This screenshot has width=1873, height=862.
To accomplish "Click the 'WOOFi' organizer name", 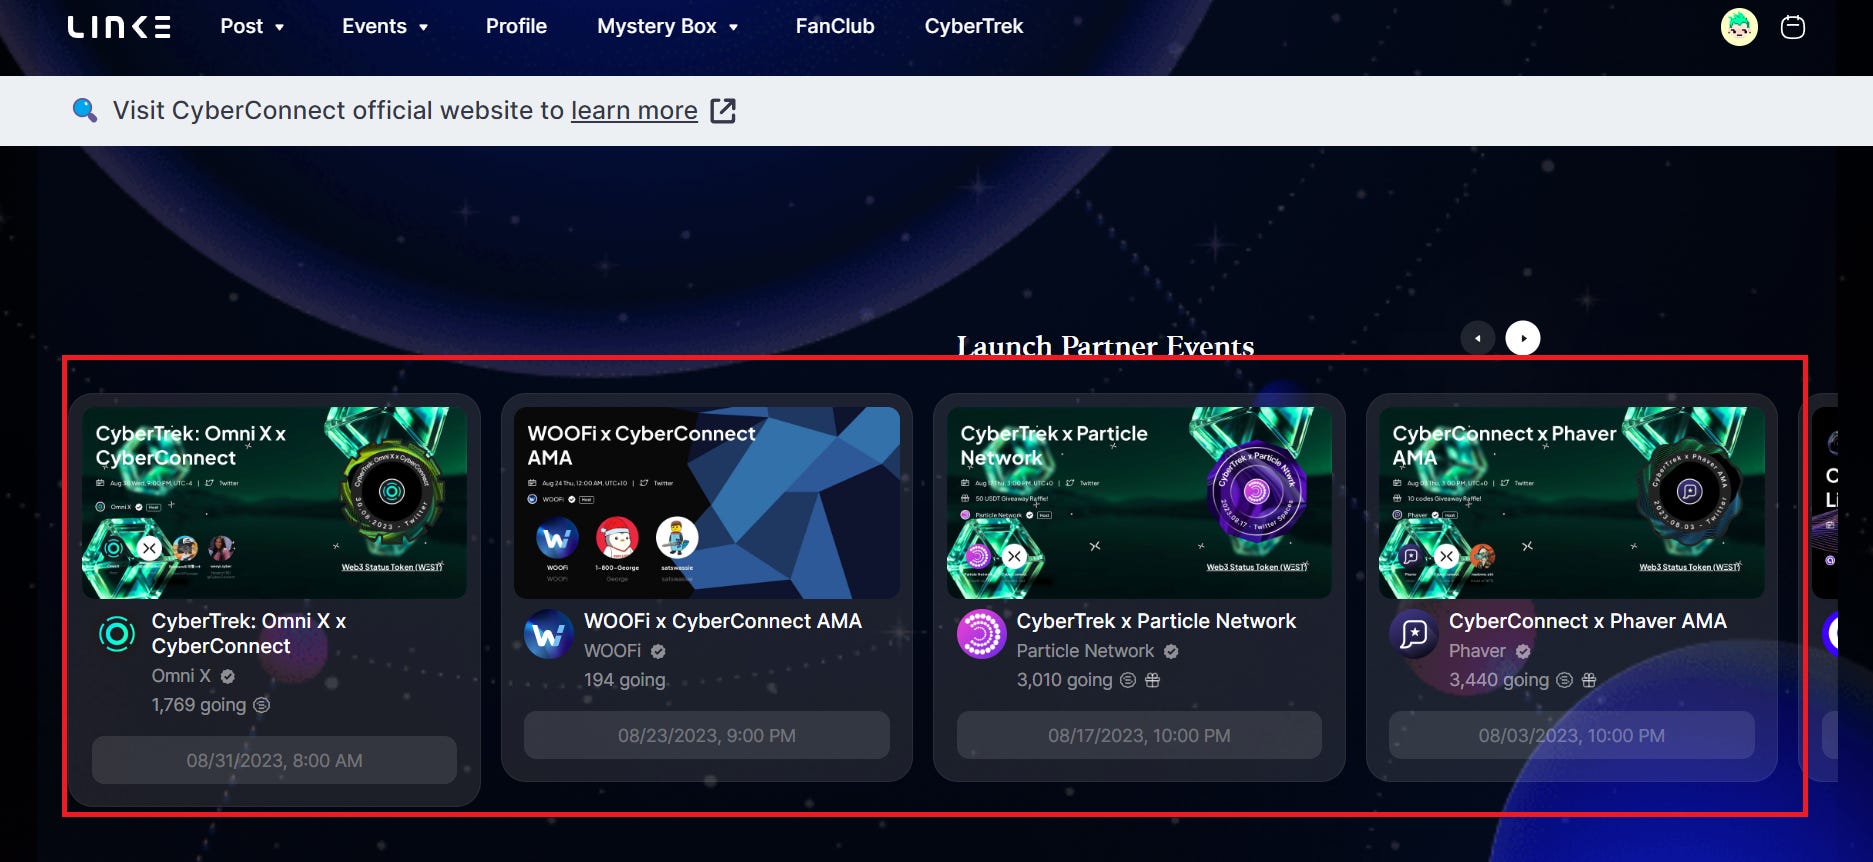I will [x=613, y=651].
